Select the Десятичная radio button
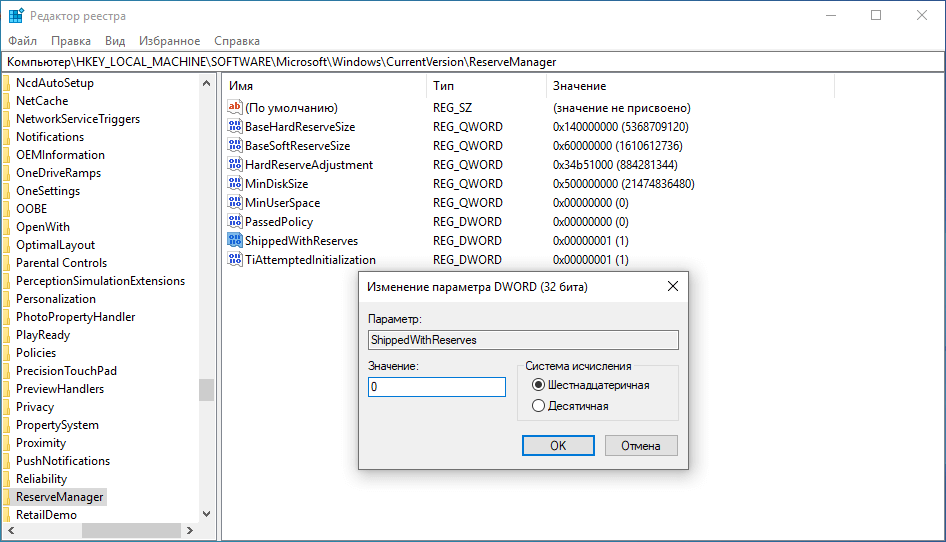This screenshot has width=946, height=542. coord(539,406)
